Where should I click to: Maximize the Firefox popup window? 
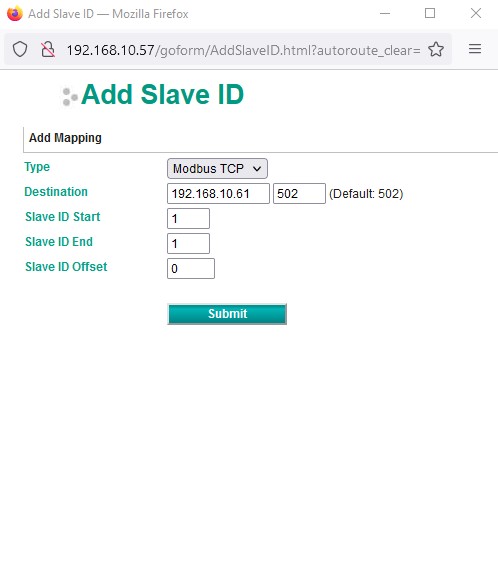click(x=430, y=13)
